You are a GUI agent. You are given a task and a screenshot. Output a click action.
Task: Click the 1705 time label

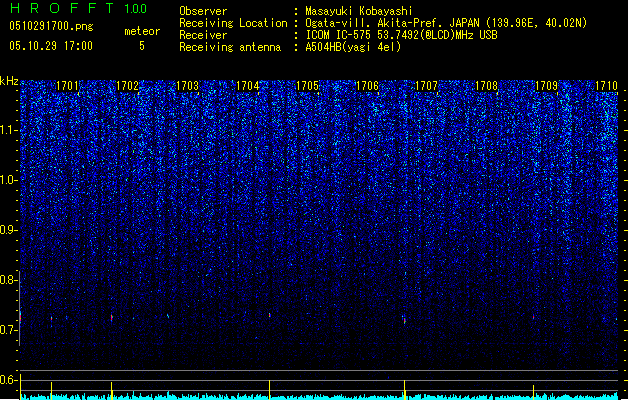tap(307, 86)
